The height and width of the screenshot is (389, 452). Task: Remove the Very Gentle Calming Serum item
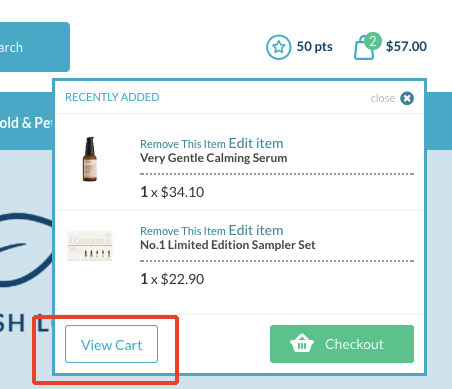coord(183,144)
